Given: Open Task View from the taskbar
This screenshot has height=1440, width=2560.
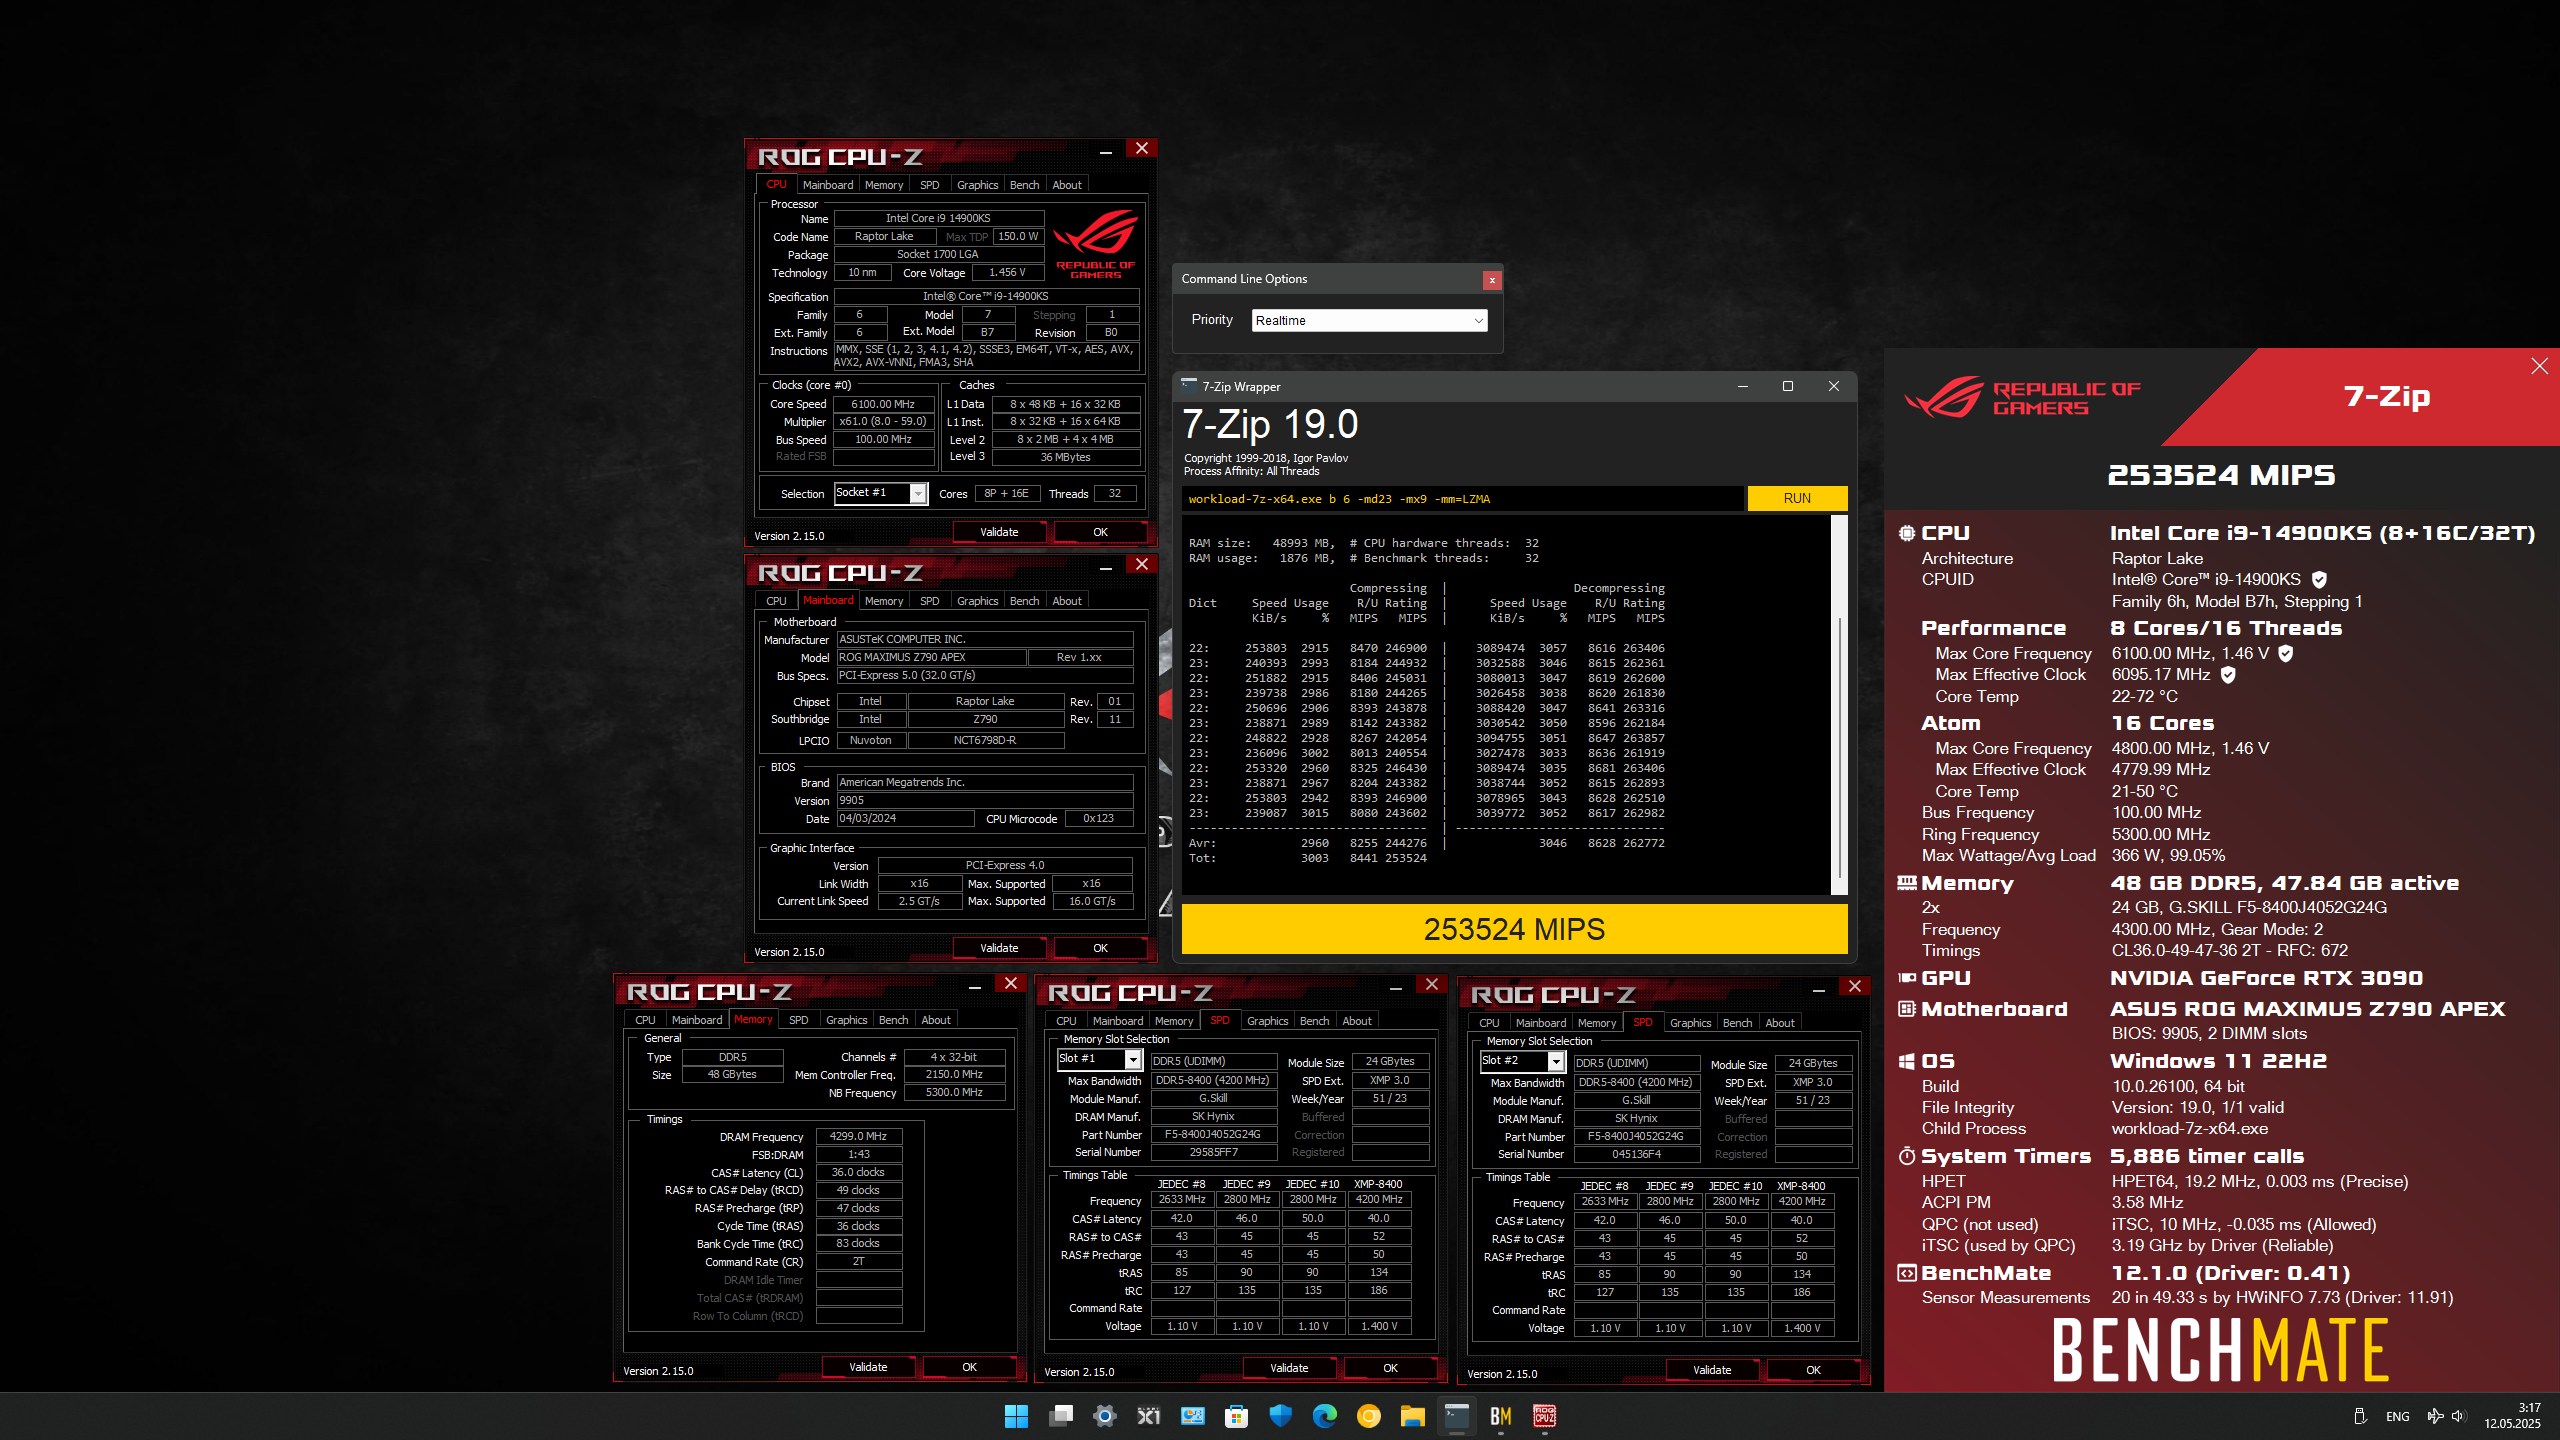Looking at the screenshot, I should pyautogui.click(x=1060, y=1416).
